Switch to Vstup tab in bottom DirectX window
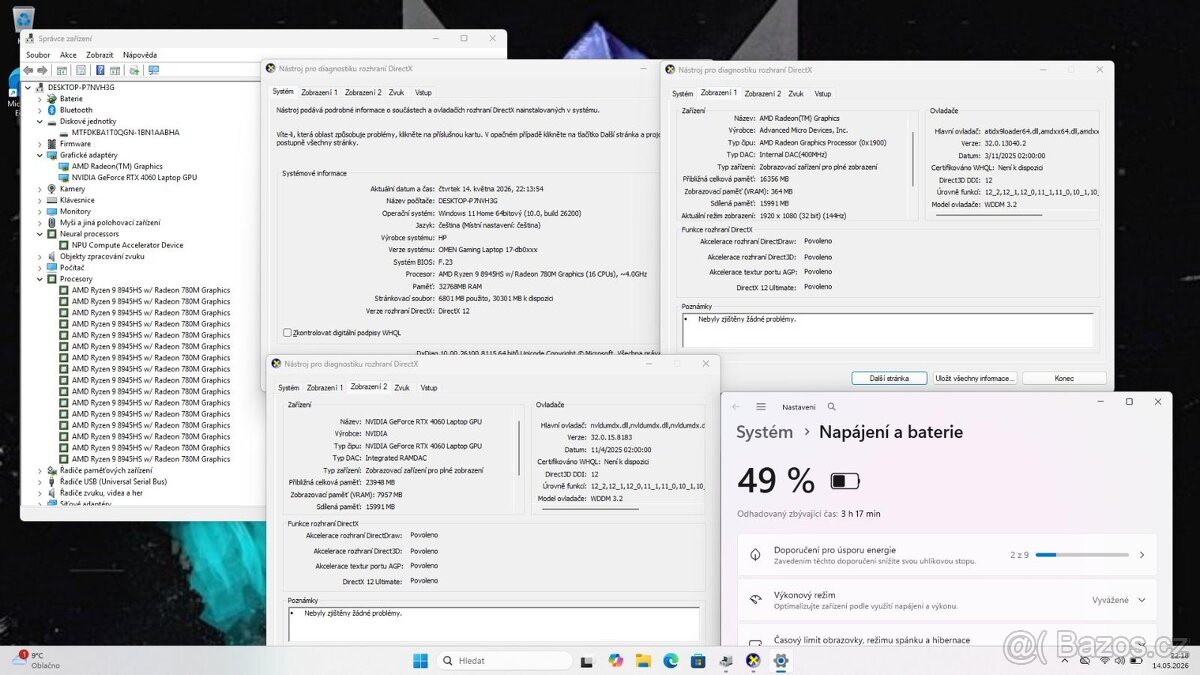 click(x=429, y=387)
